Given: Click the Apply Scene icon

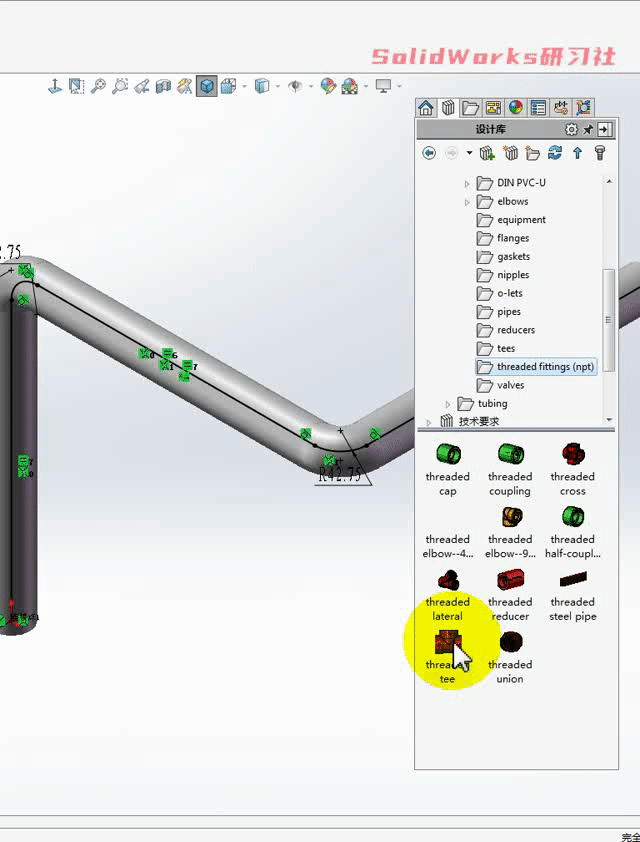Looking at the screenshot, I should pyautogui.click(x=350, y=86).
